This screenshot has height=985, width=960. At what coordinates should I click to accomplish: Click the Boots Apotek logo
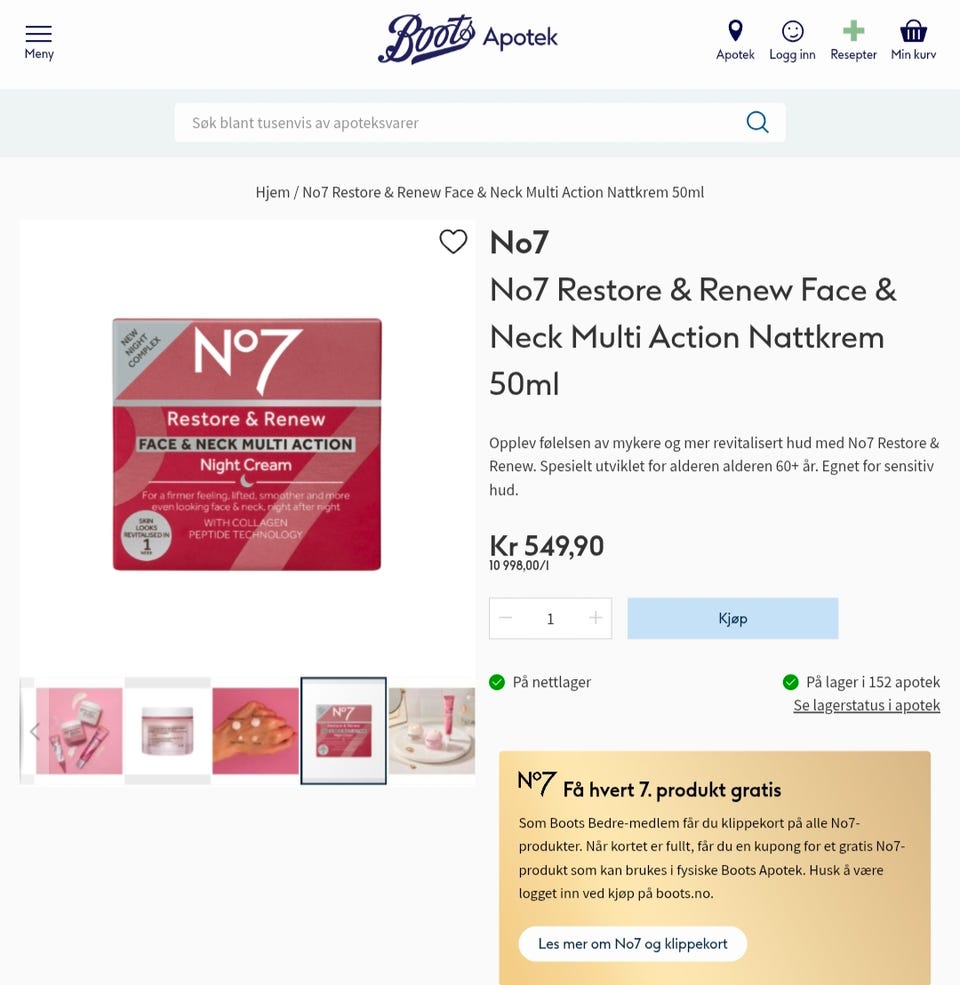coord(467,39)
